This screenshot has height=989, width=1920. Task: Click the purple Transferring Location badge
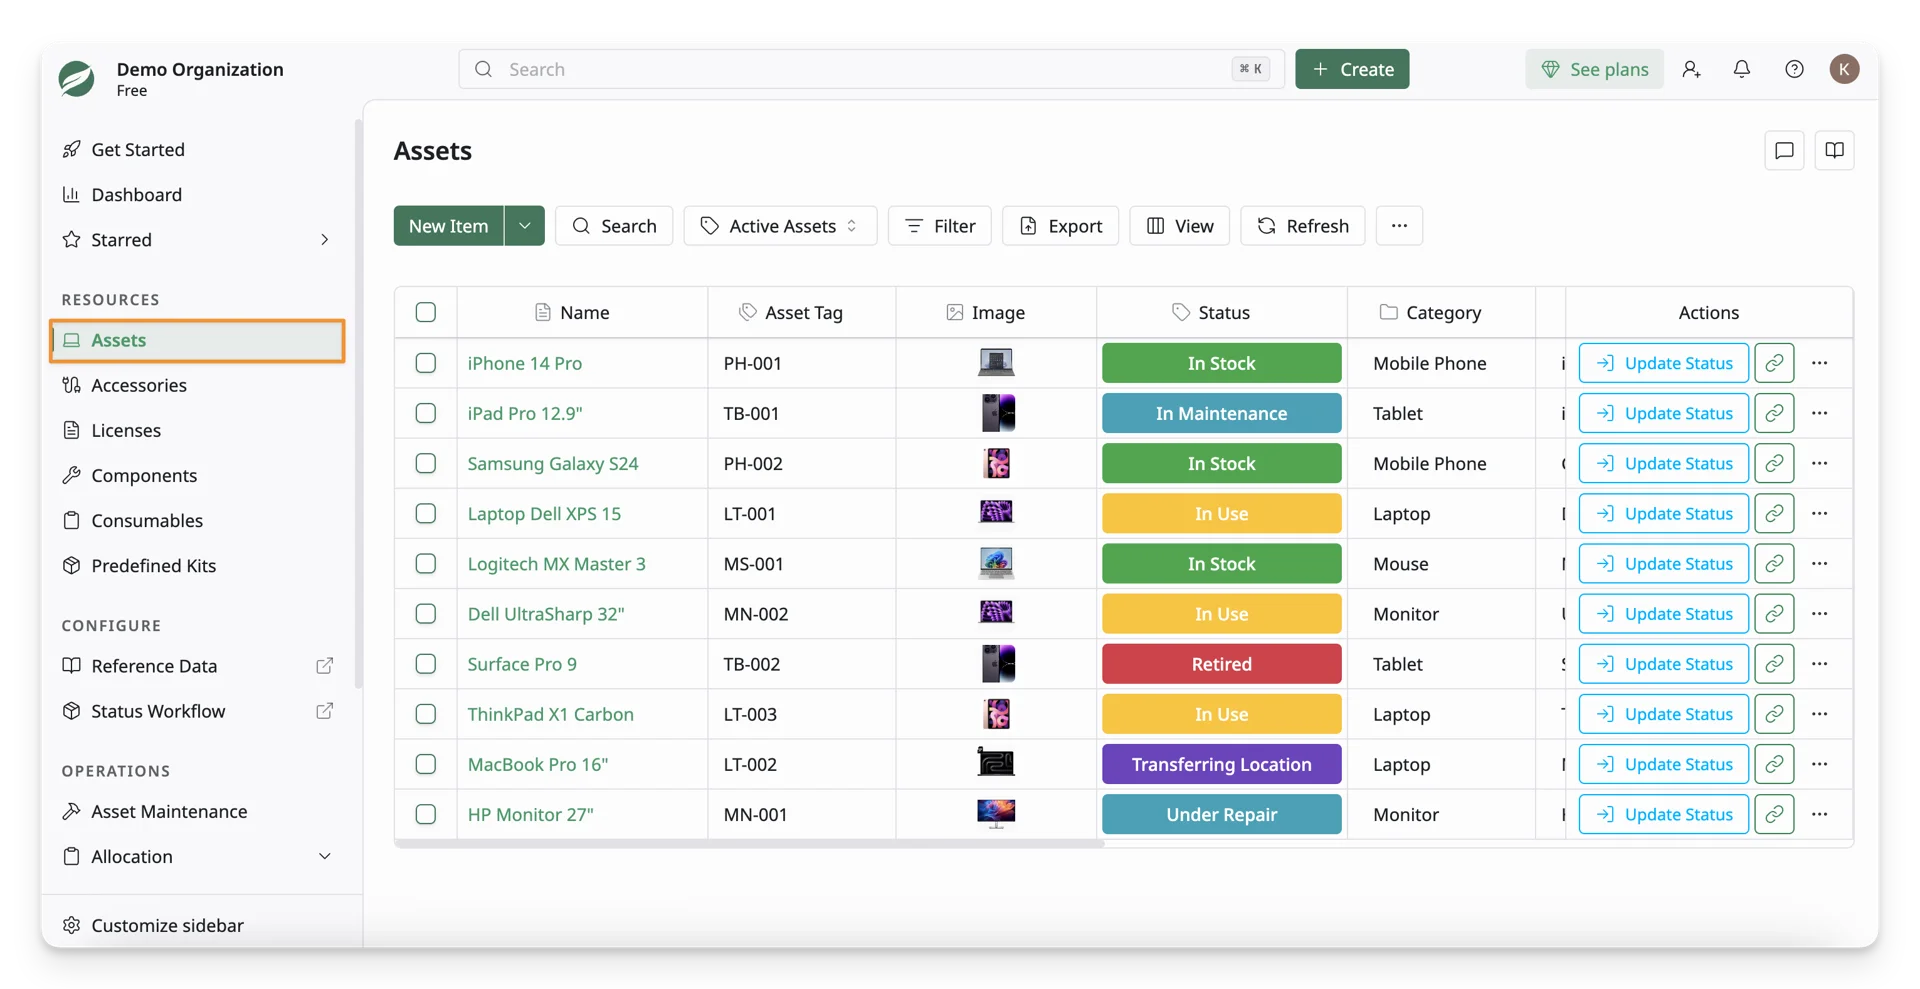pos(1221,764)
